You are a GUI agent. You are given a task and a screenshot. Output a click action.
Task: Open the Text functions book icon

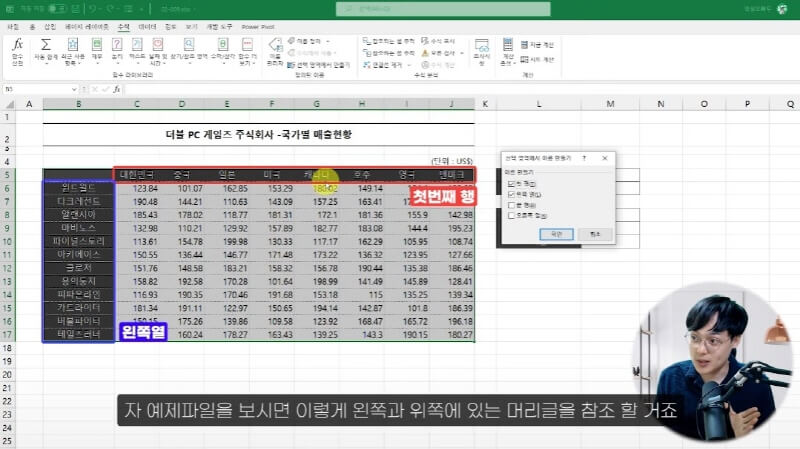pyautogui.click(x=137, y=45)
